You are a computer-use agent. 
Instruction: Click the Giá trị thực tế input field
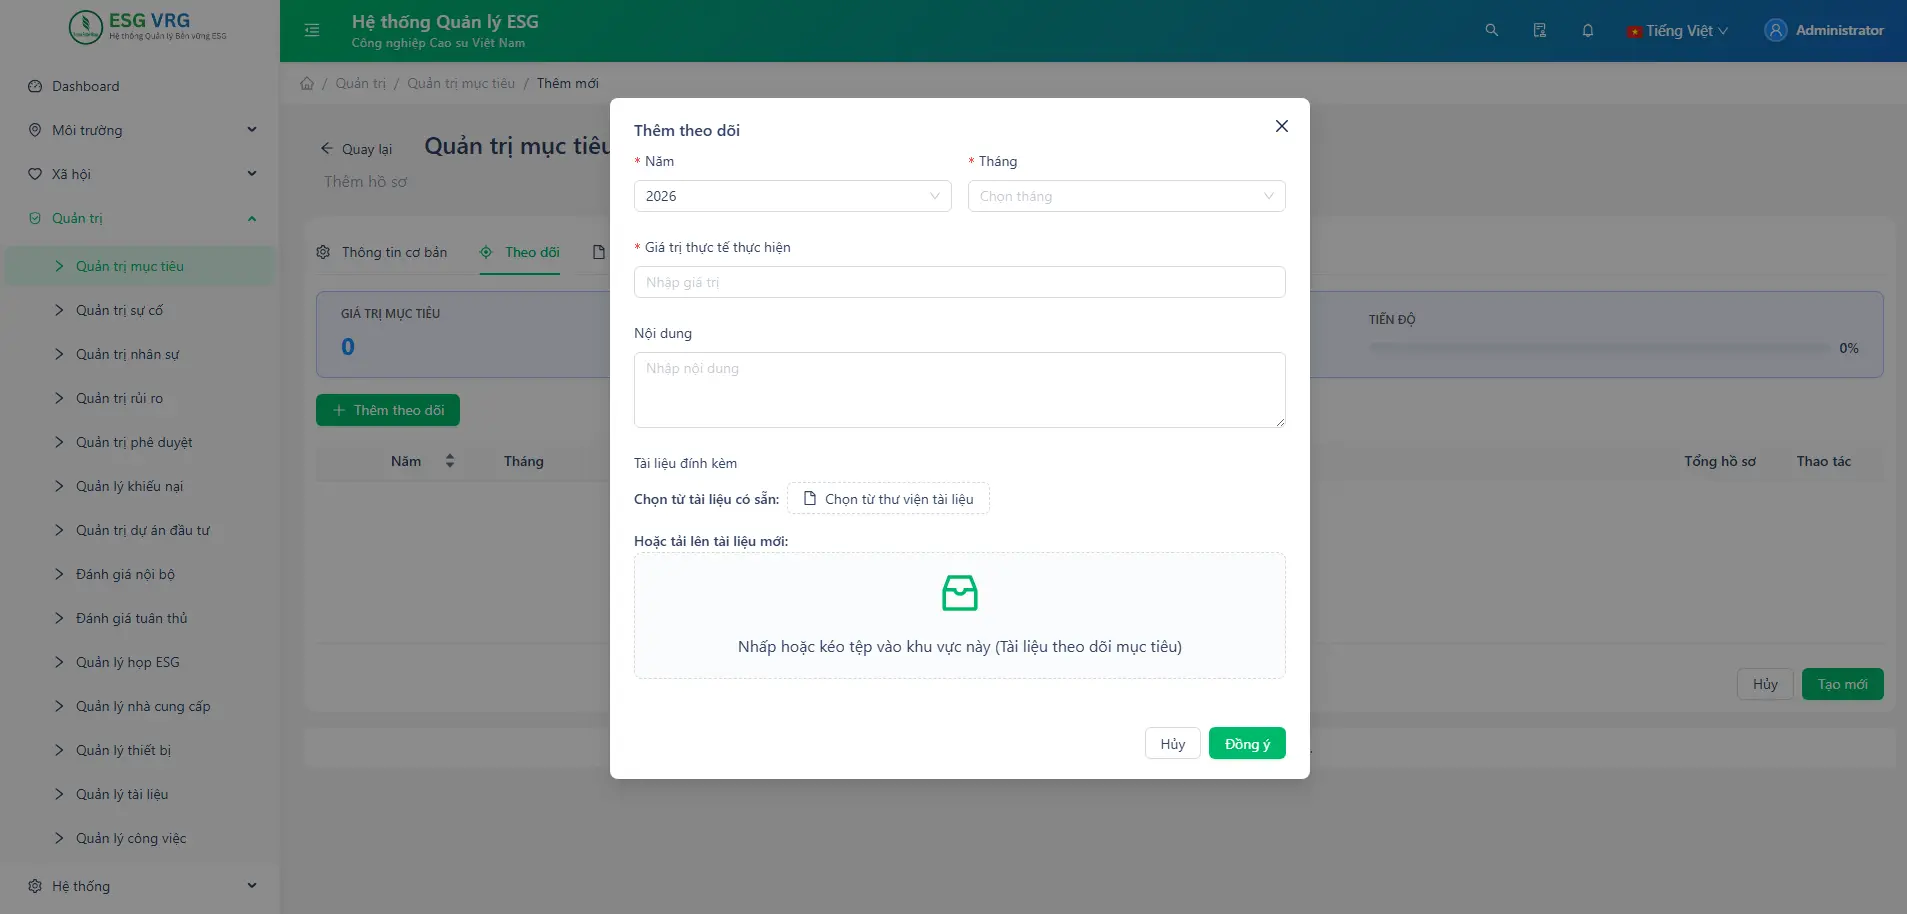click(x=959, y=282)
